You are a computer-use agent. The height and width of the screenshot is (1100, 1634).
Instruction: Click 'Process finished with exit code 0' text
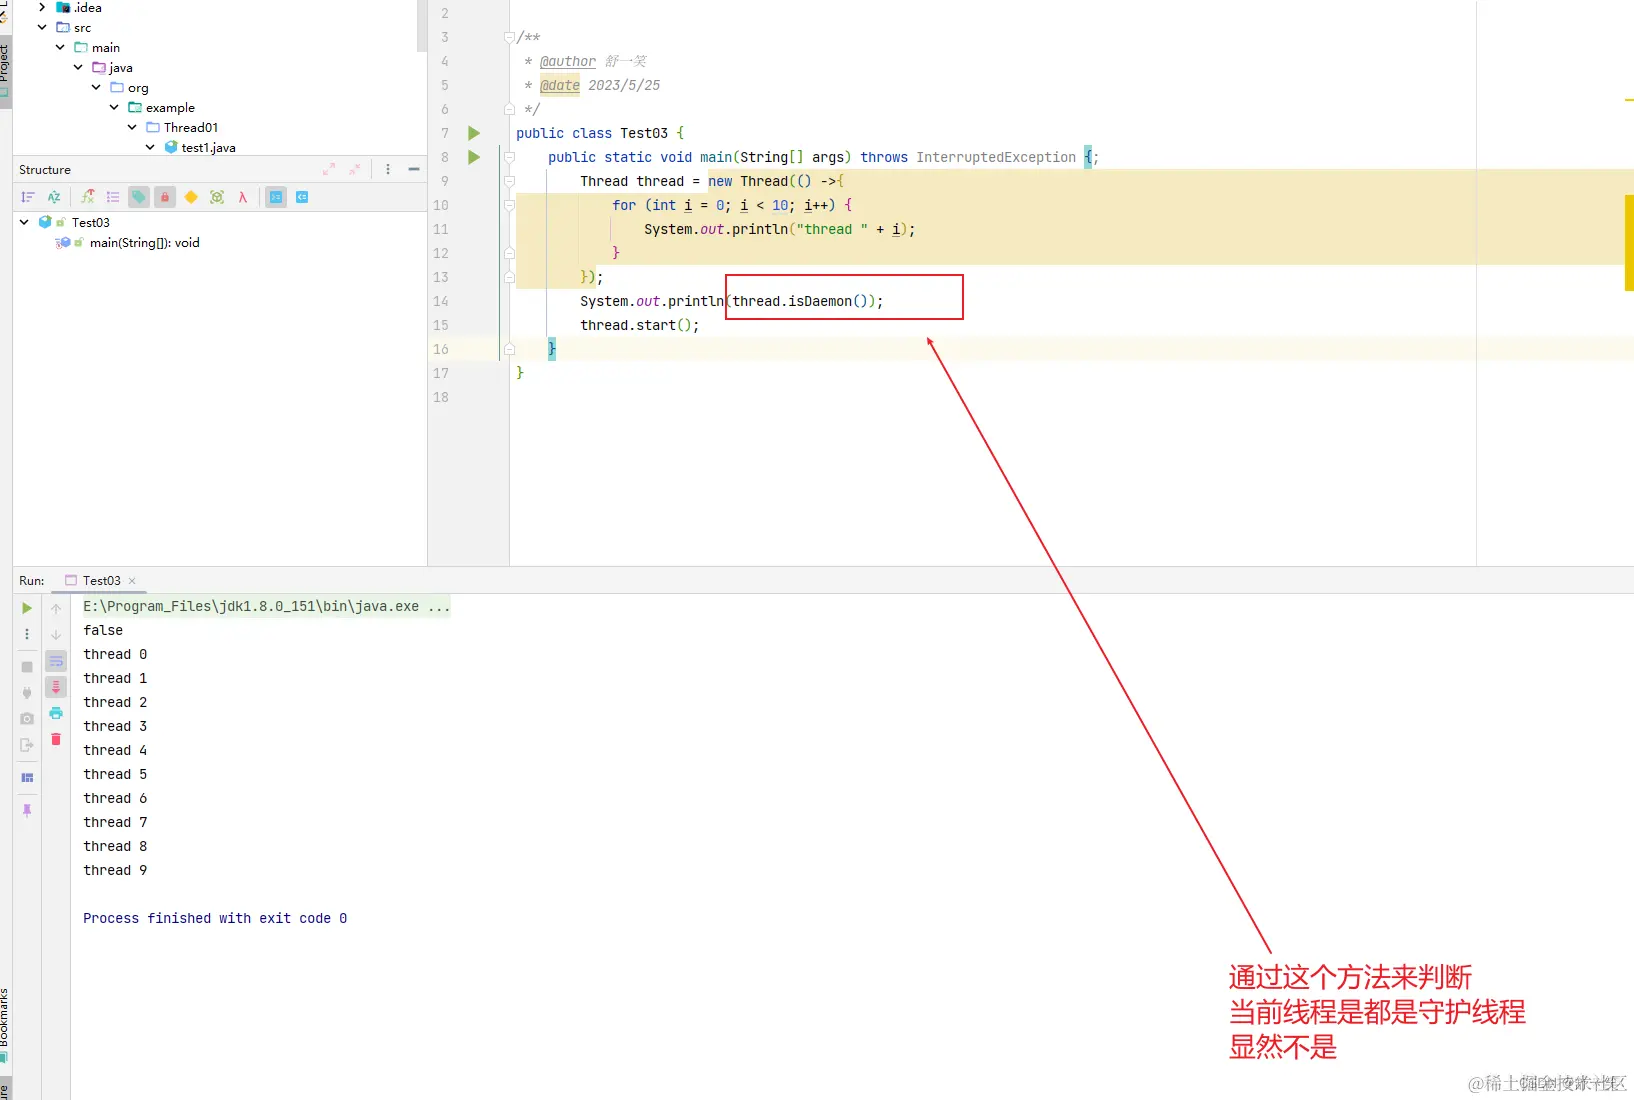tap(215, 918)
